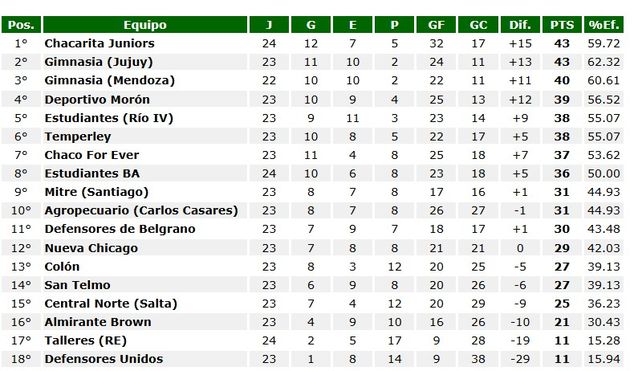Click the GF column header

click(436, 25)
